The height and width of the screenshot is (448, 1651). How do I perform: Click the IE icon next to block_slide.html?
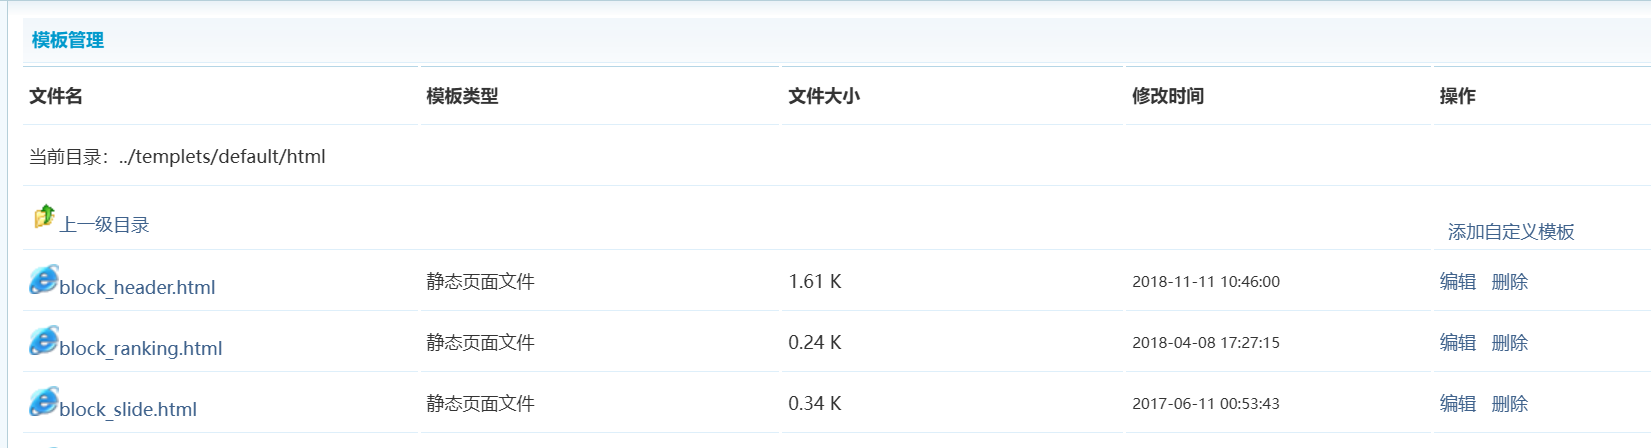tap(44, 402)
